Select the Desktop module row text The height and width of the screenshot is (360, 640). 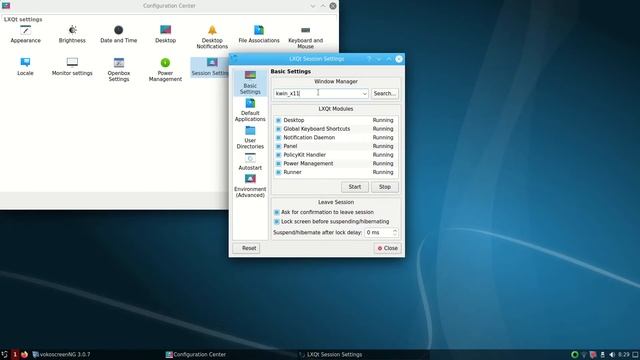point(293,120)
